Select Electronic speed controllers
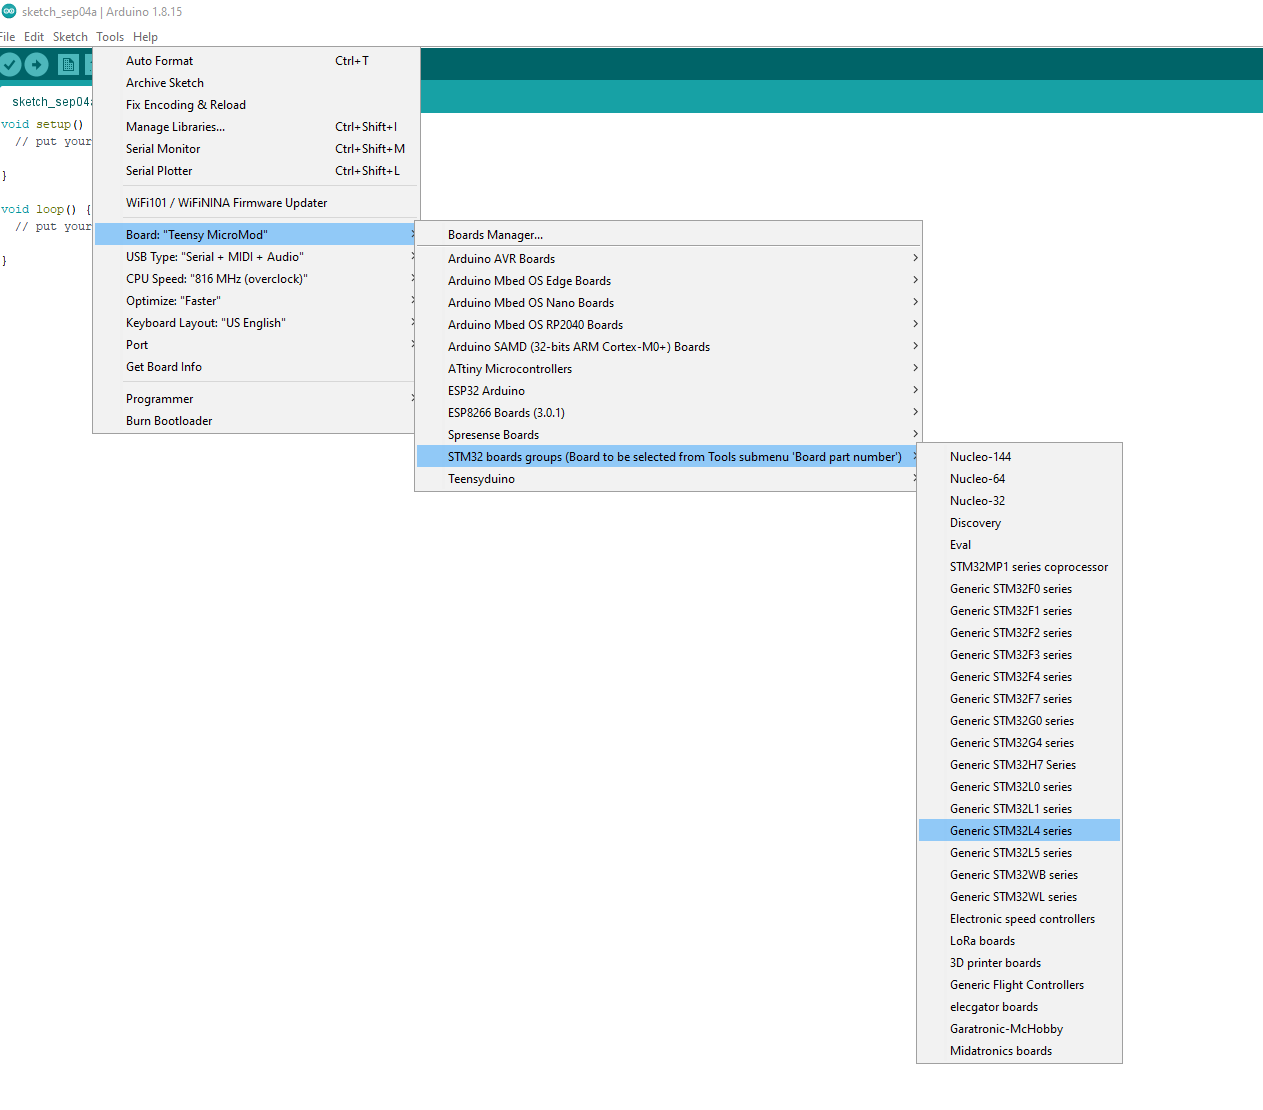The image size is (1263, 1110). pos(1019,919)
